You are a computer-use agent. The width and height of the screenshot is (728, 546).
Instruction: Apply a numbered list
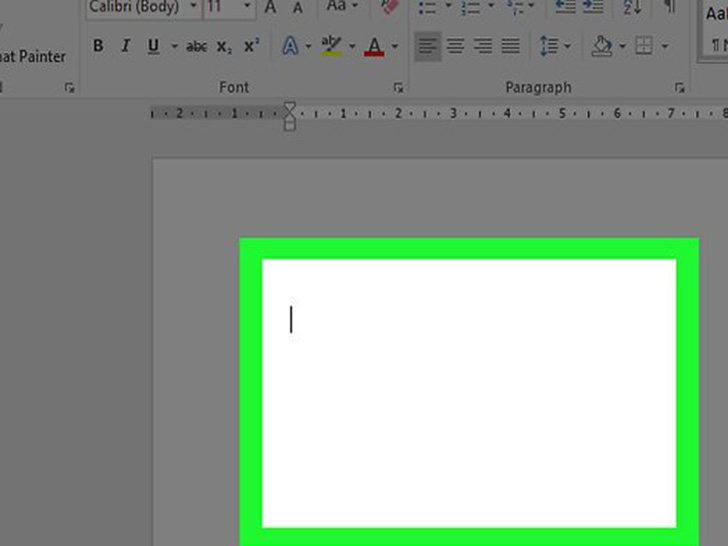[x=470, y=7]
